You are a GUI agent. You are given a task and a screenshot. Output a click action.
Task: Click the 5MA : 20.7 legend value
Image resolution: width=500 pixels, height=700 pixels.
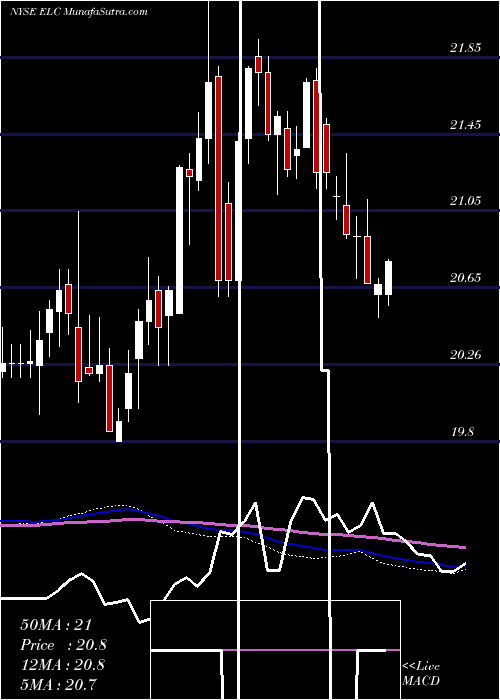pyautogui.click(x=59, y=684)
